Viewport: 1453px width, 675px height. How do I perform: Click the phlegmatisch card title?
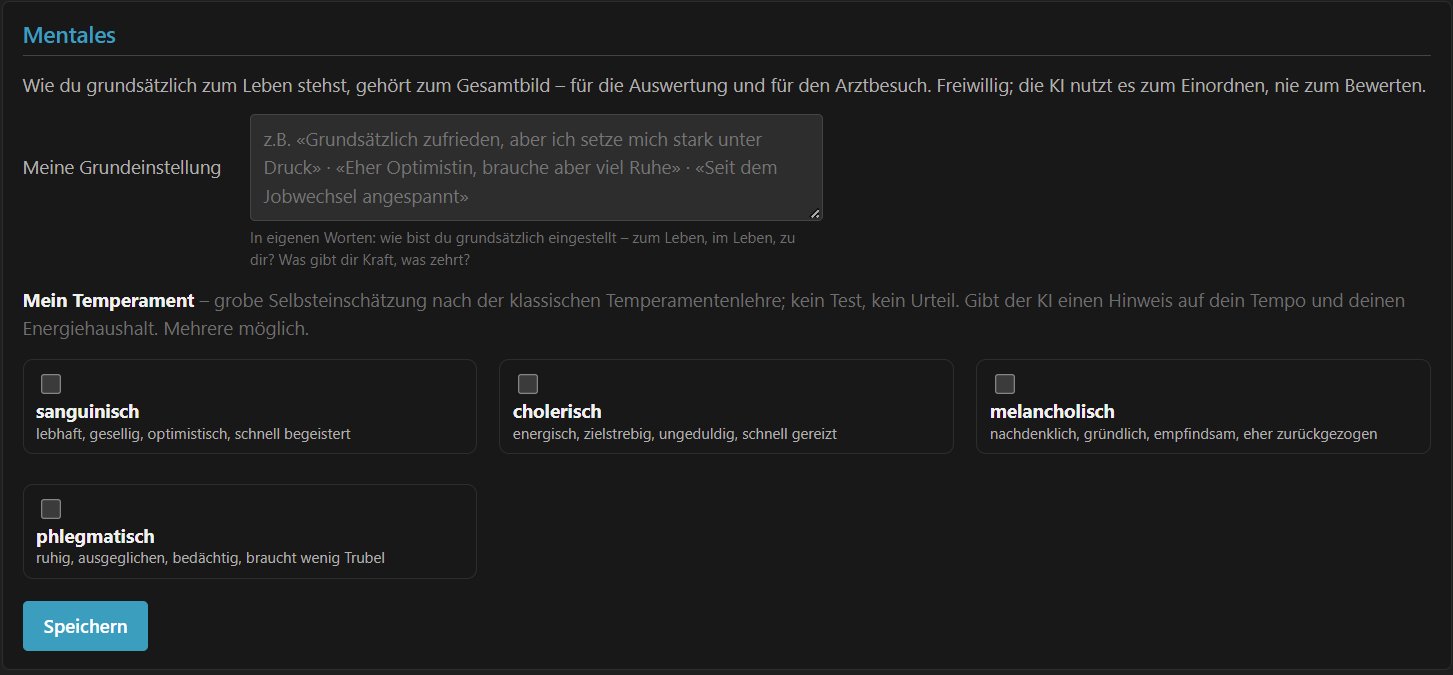coord(95,536)
